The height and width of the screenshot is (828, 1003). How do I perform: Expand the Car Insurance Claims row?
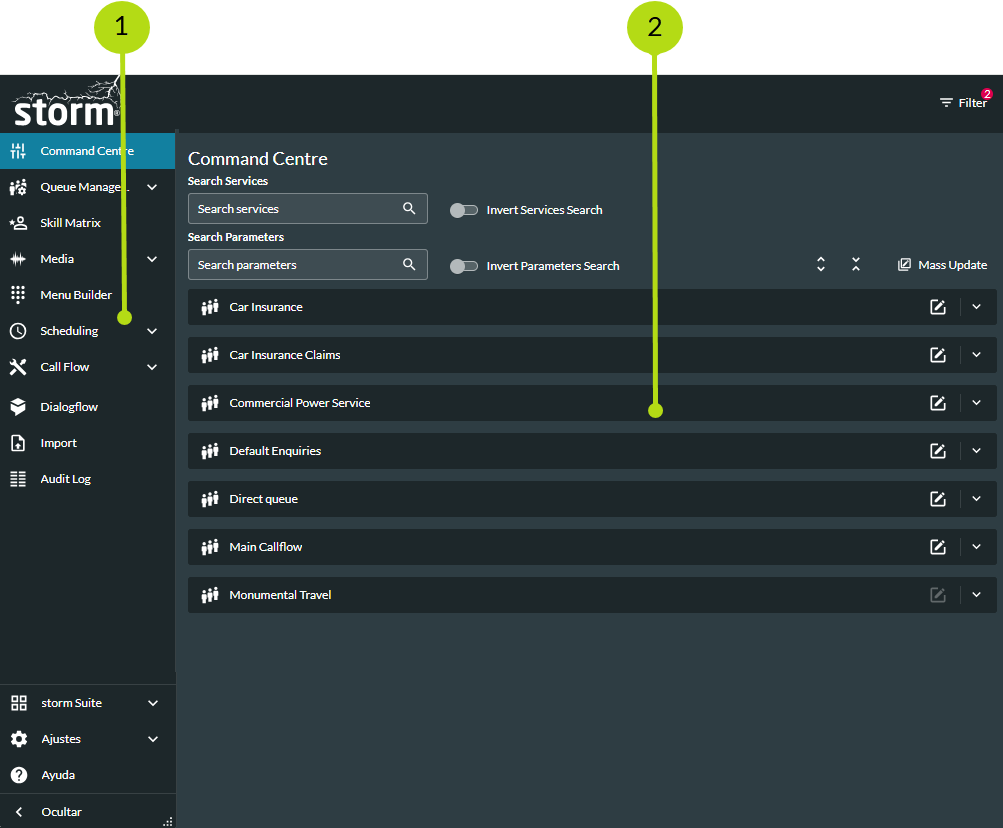[x=977, y=354]
